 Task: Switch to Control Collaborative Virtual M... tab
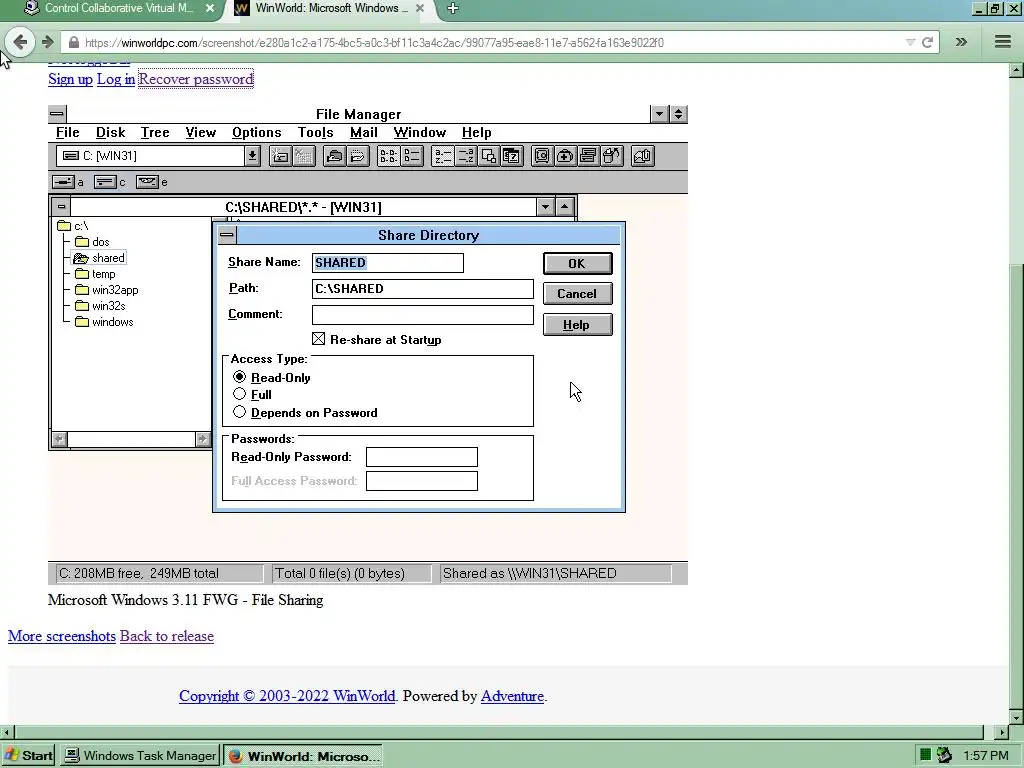[x=118, y=8]
